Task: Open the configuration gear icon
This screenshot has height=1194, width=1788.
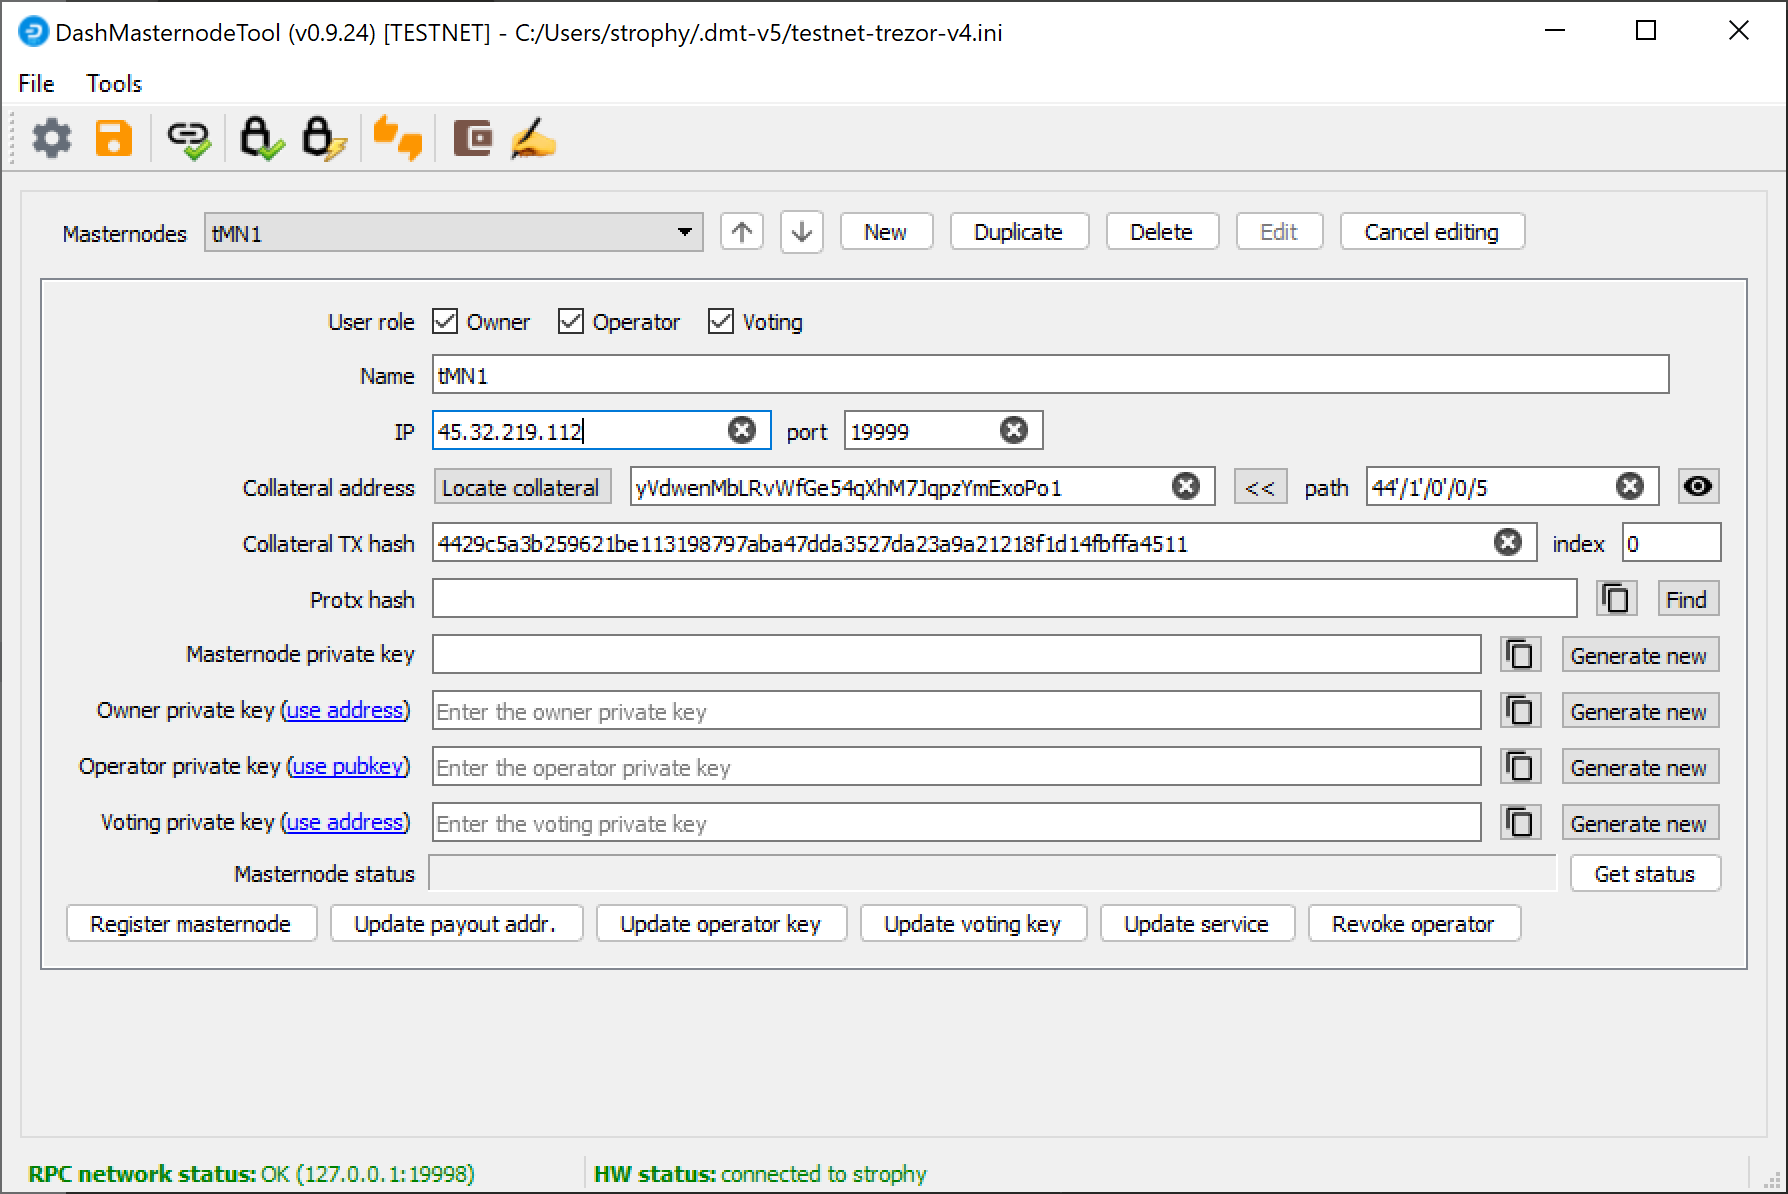Action: click(x=52, y=138)
